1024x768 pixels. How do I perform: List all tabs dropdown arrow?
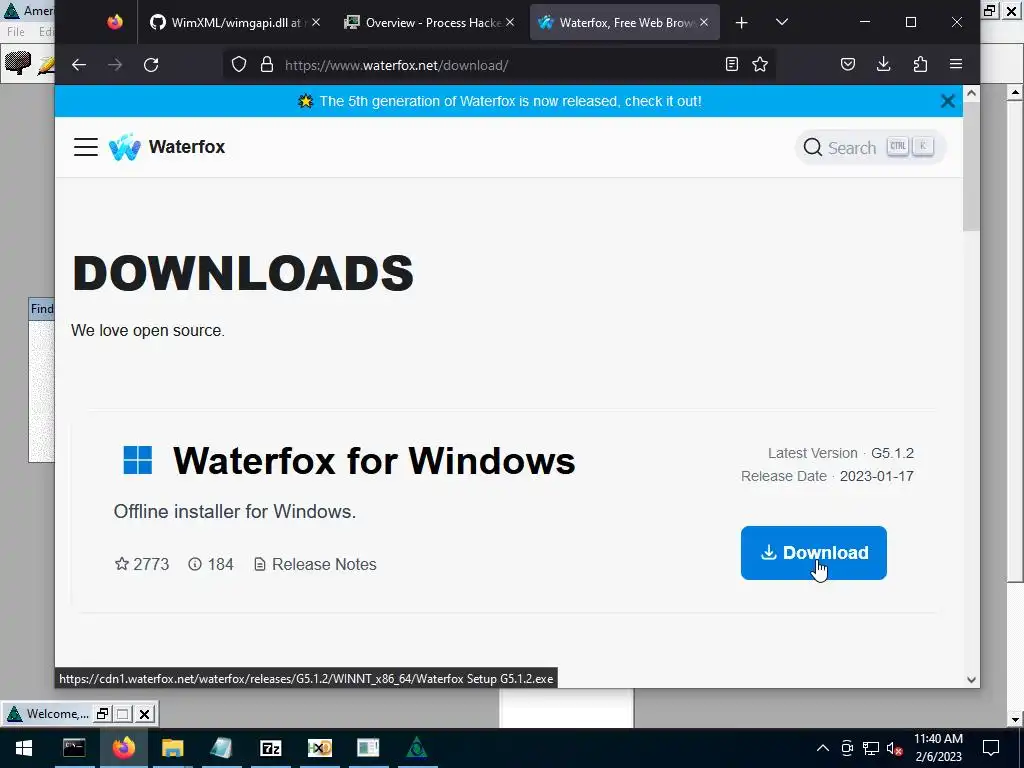coord(782,22)
